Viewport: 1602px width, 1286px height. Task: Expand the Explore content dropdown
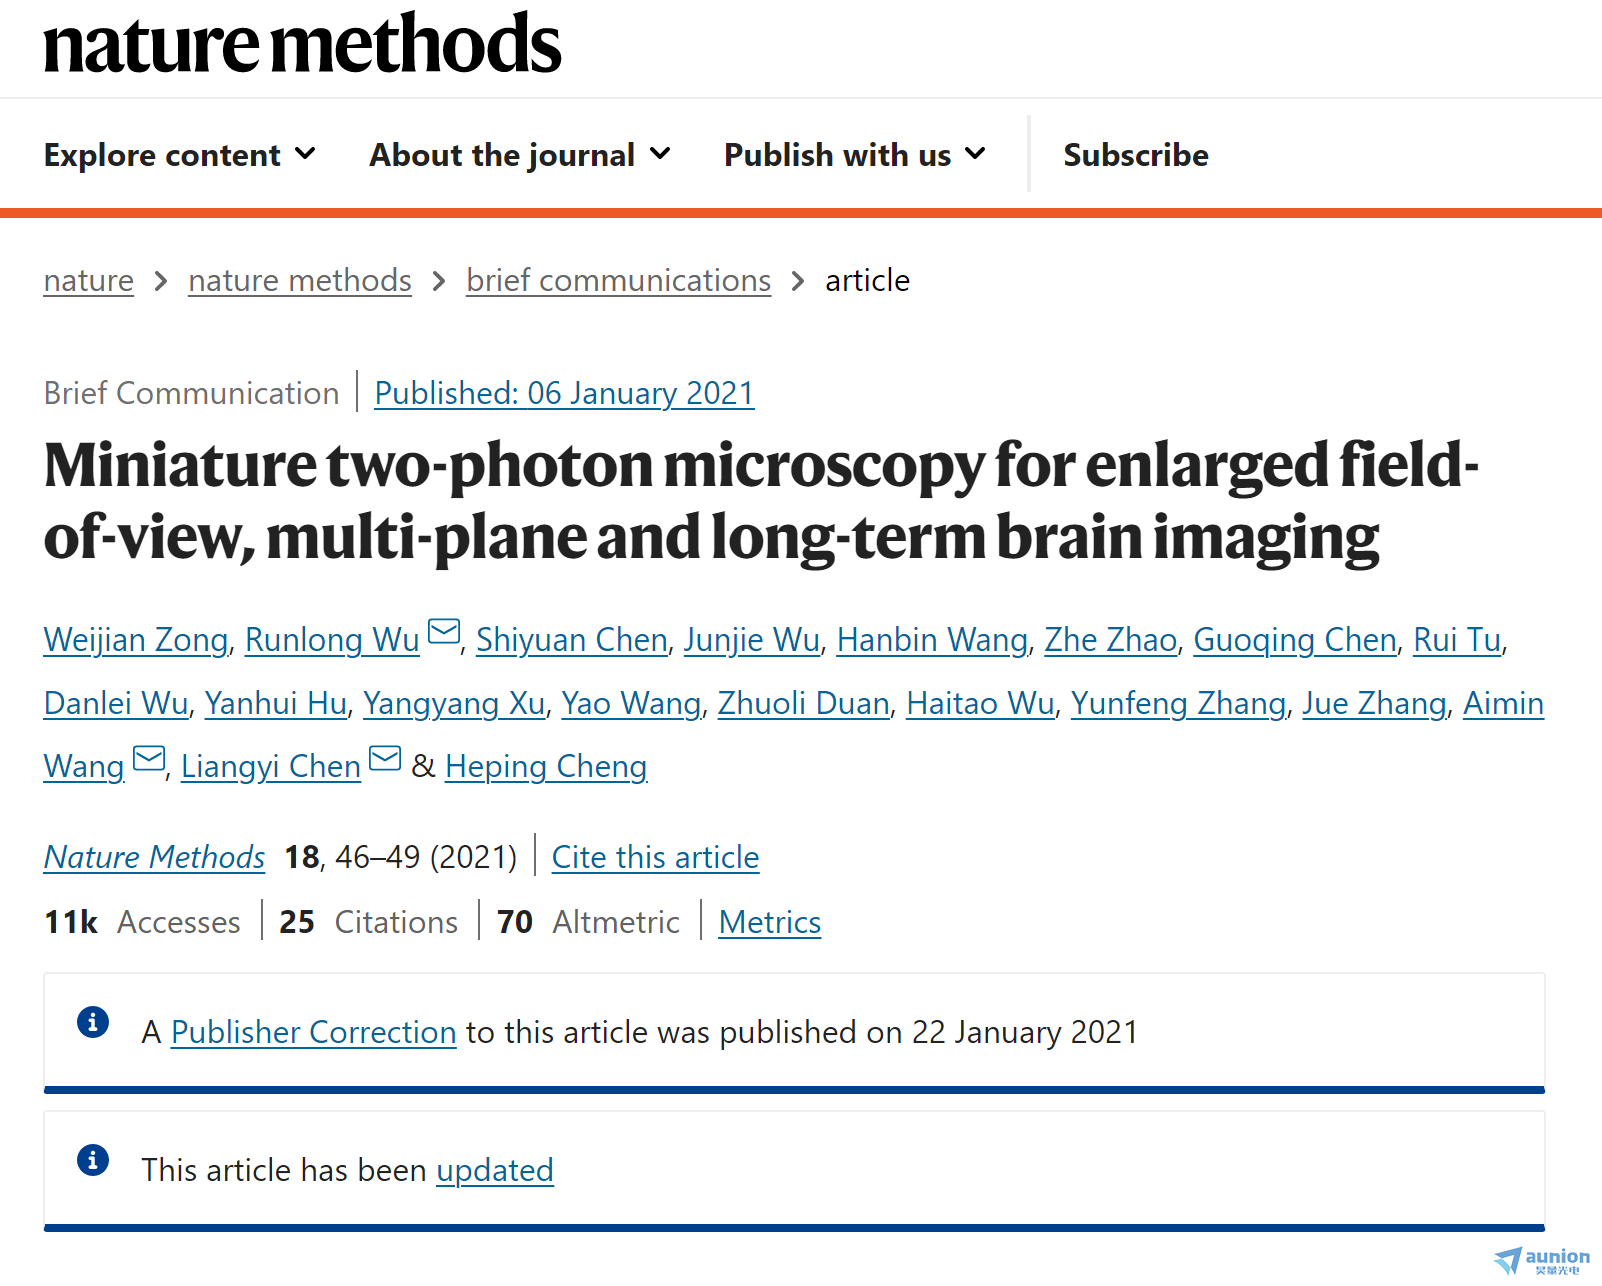click(180, 155)
